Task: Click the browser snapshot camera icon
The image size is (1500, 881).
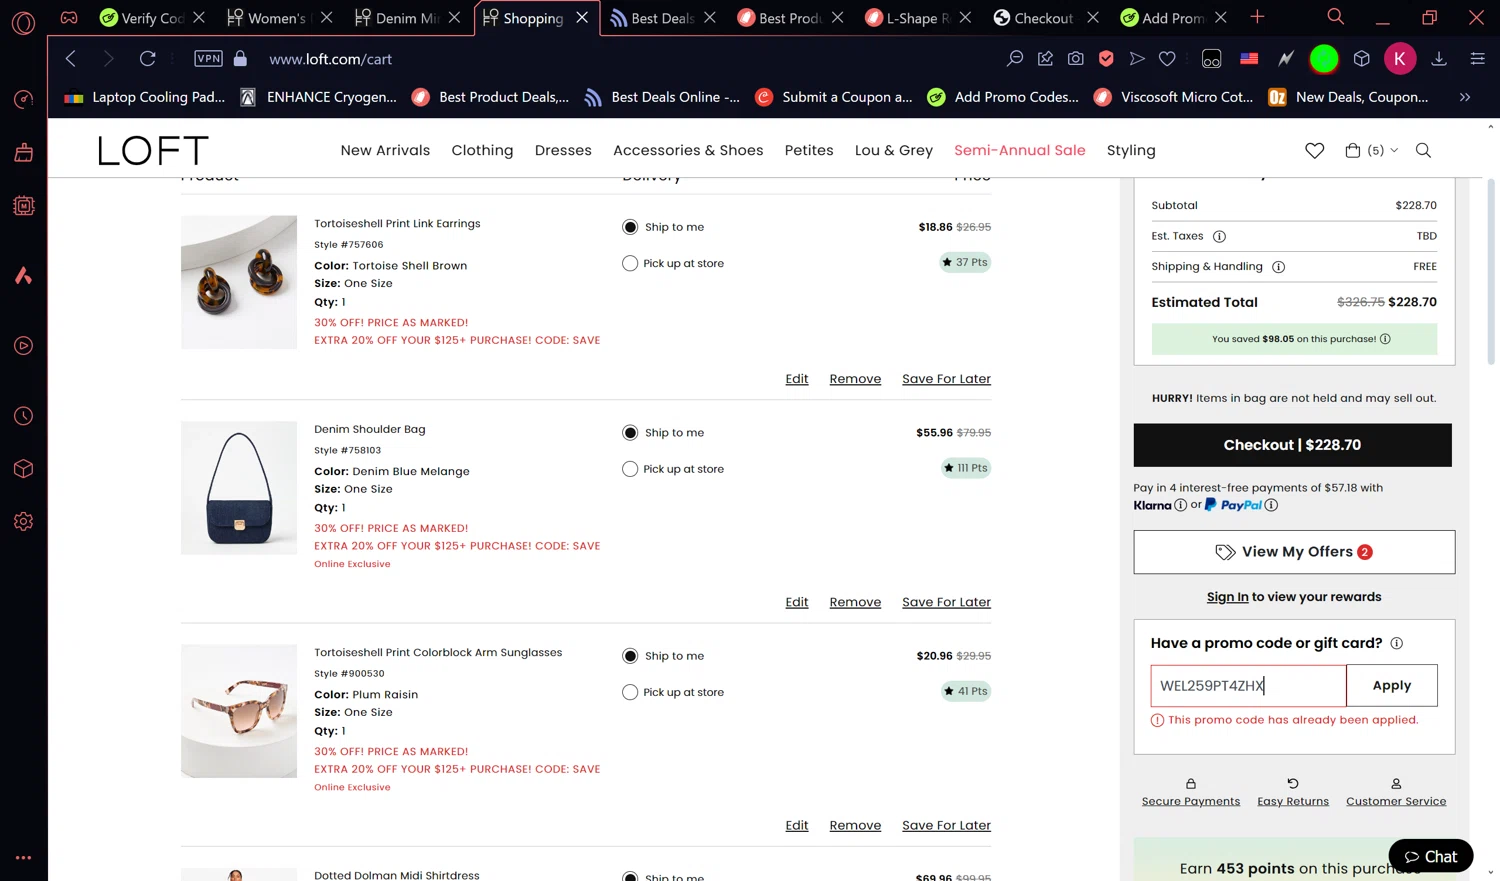Action: coord(1075,59)
